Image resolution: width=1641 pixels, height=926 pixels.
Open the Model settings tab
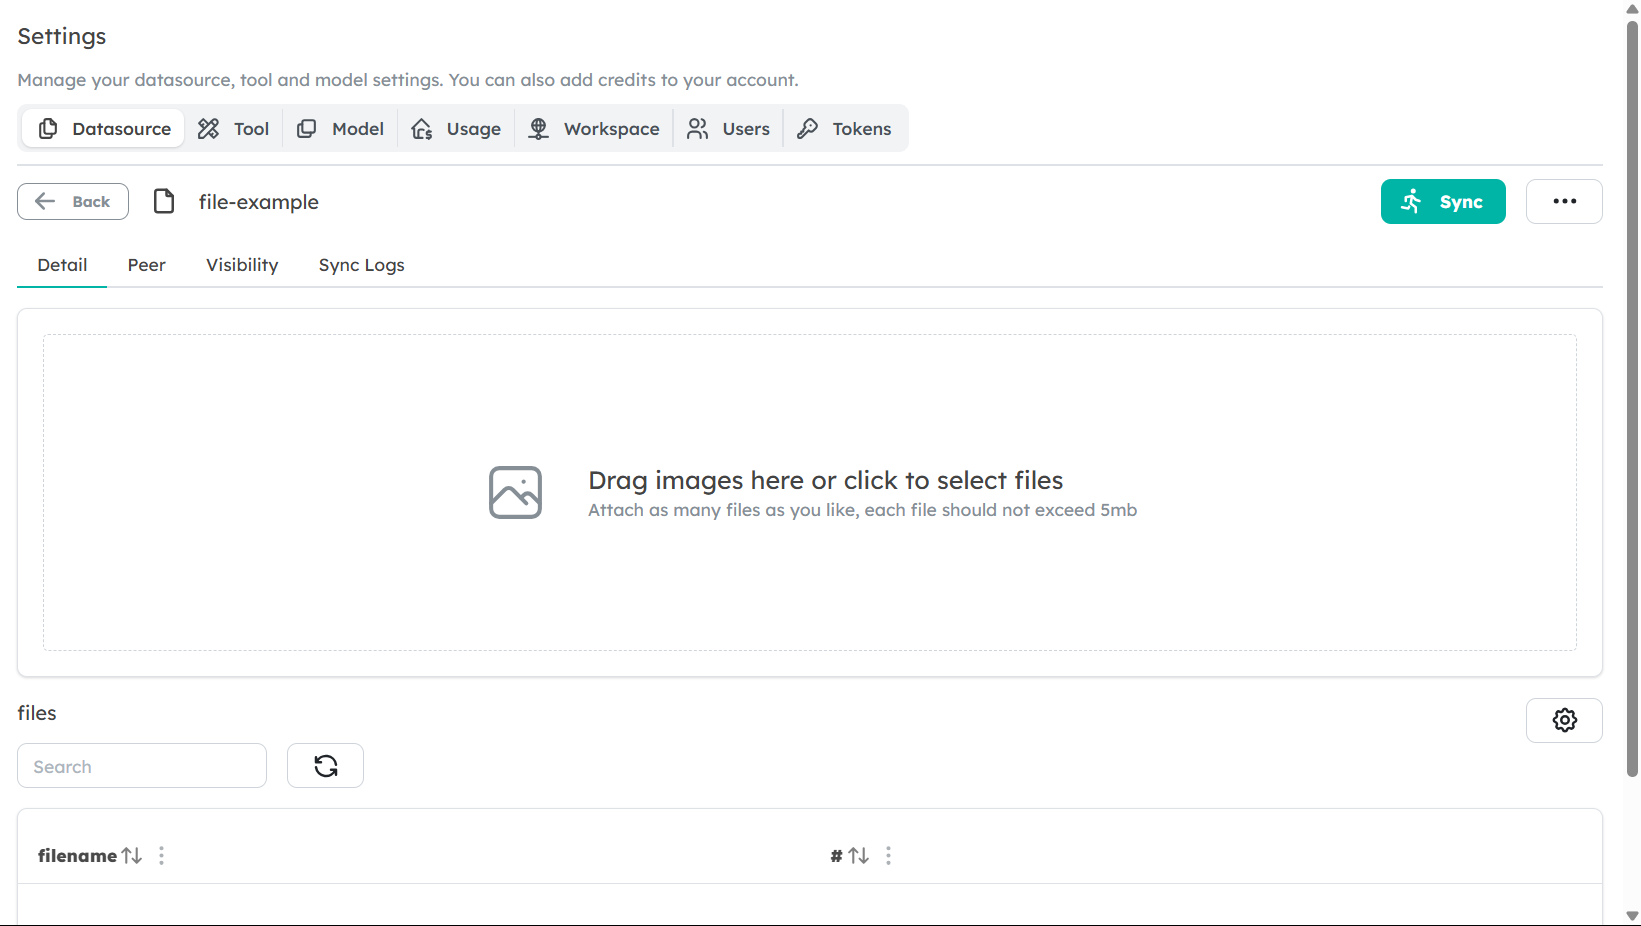[341, 129]
